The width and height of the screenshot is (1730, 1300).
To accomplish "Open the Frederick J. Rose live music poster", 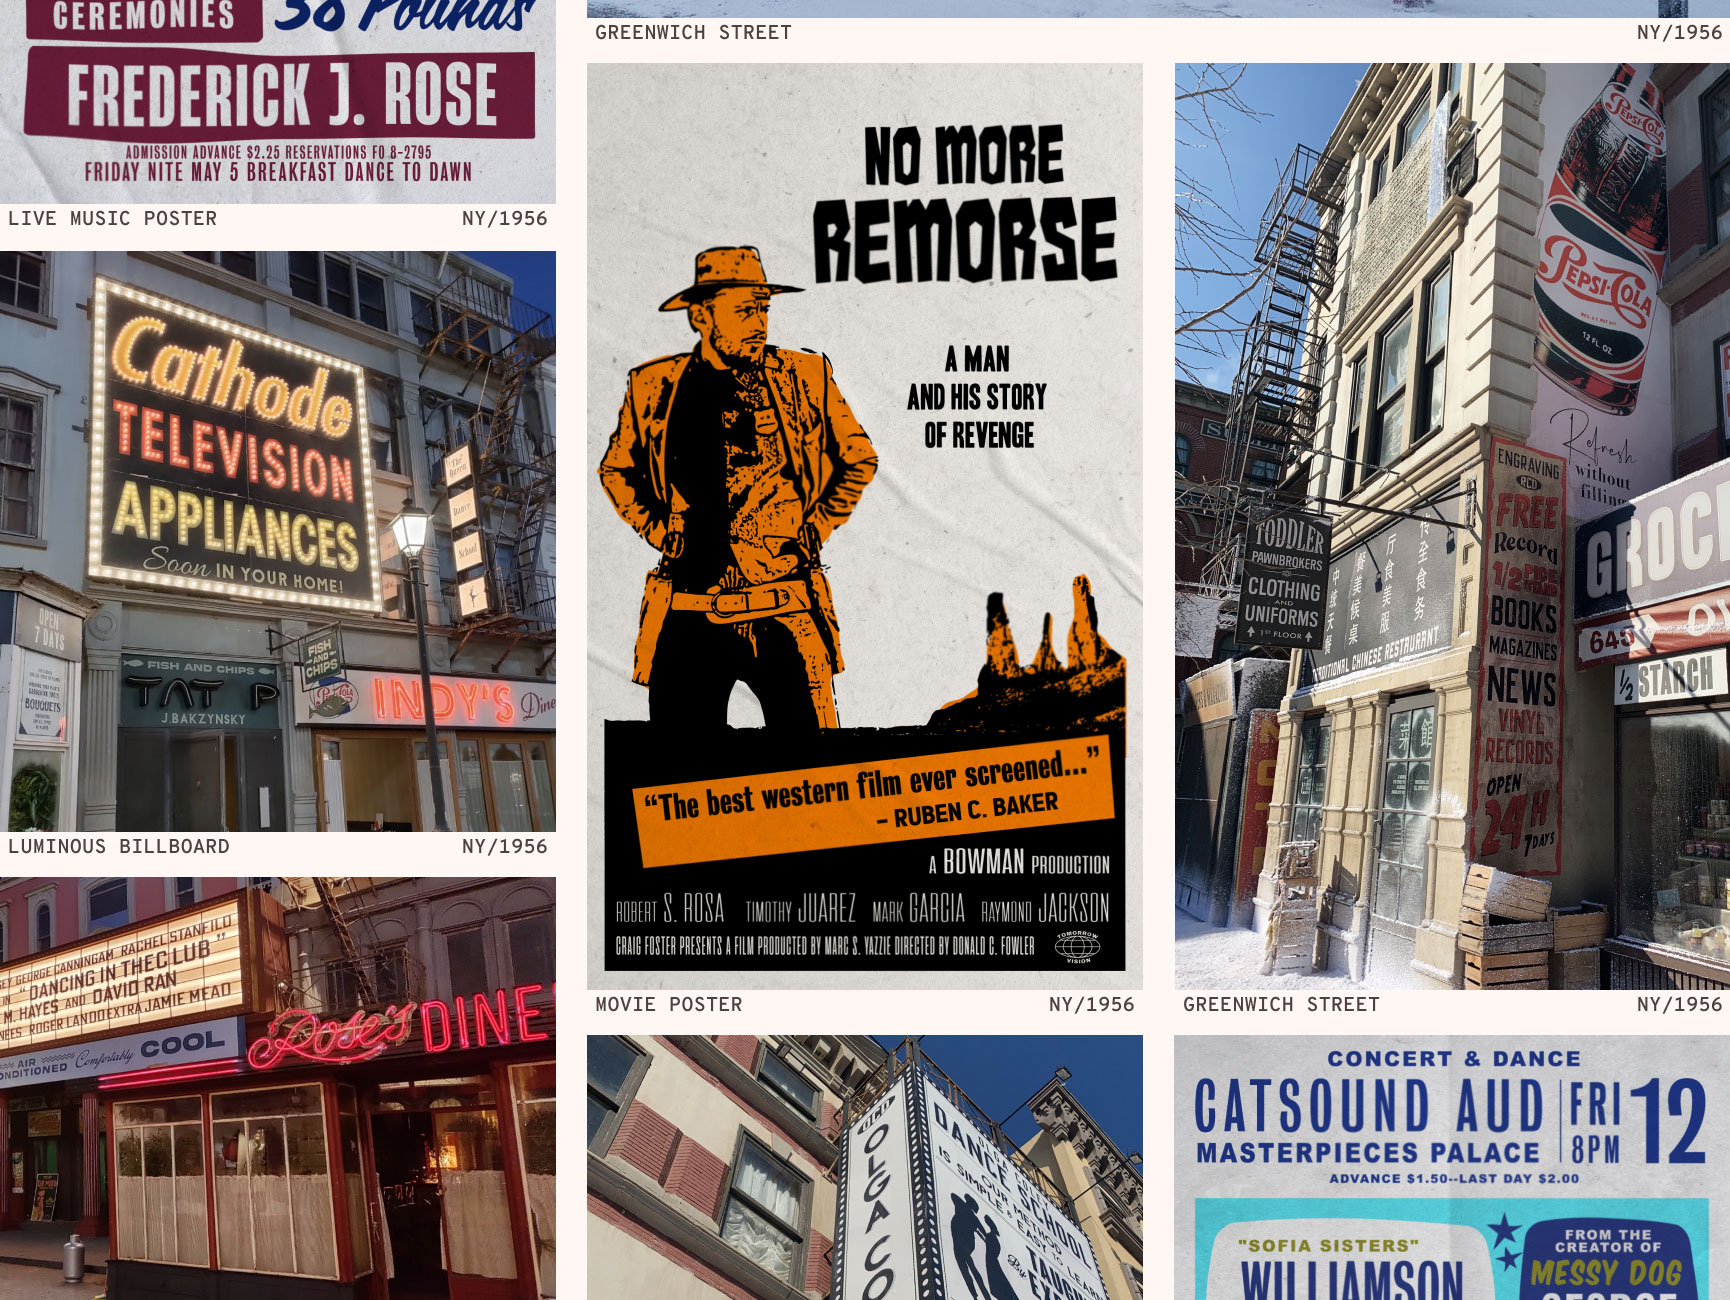I will [278, 101].
